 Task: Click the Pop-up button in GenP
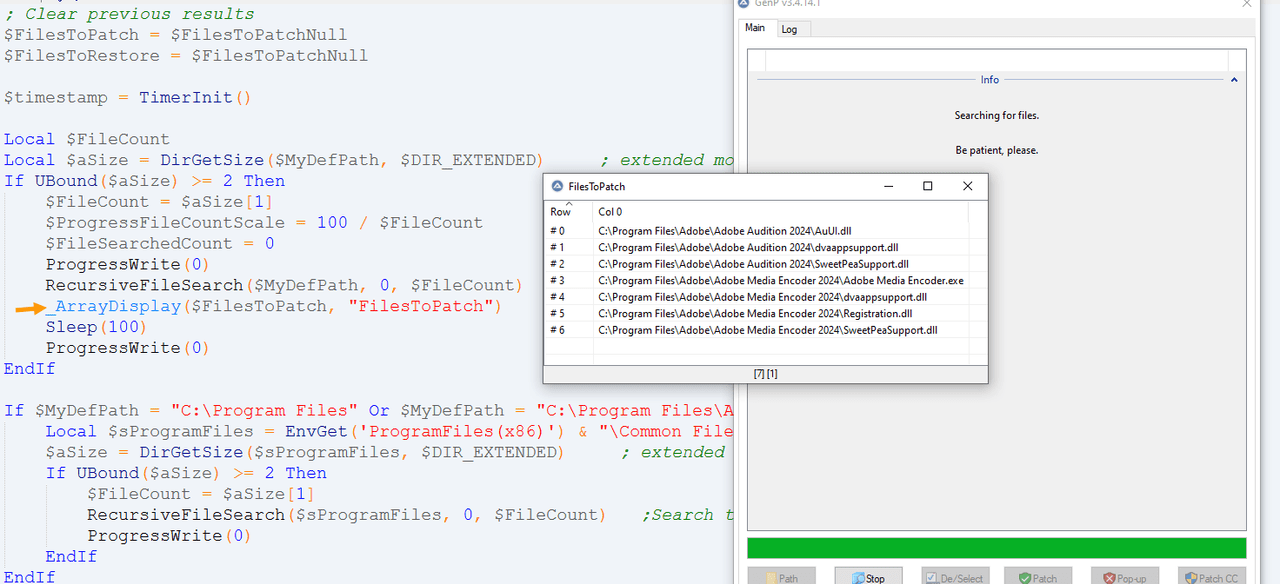(x=1125, y=577)
